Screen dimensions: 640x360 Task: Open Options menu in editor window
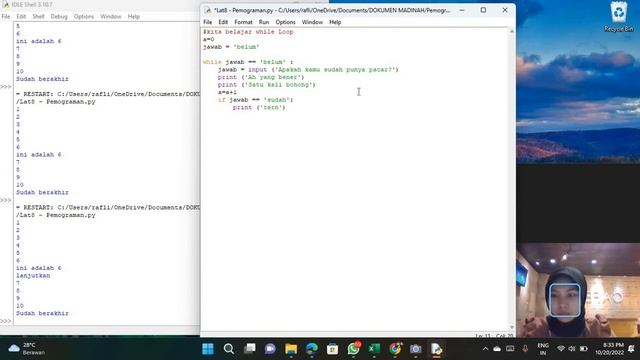[x=285, y=22]
